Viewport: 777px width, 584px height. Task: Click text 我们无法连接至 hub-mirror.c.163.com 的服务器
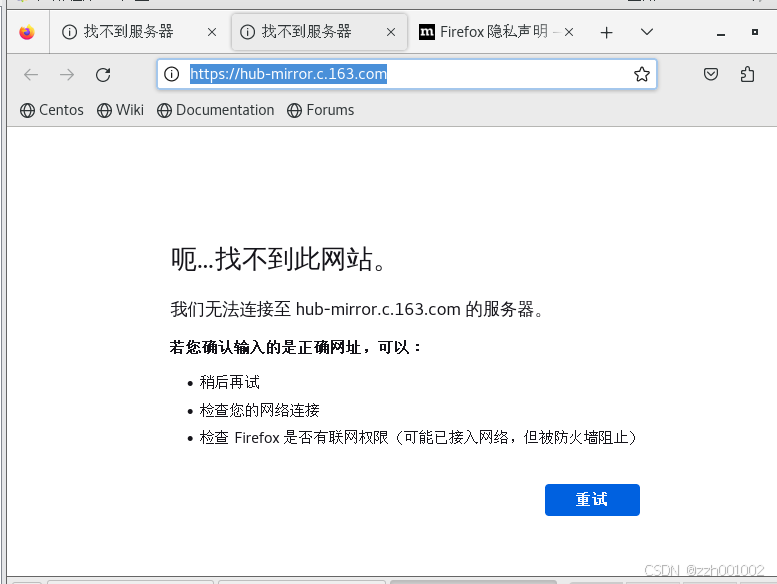tap(357, 309)
